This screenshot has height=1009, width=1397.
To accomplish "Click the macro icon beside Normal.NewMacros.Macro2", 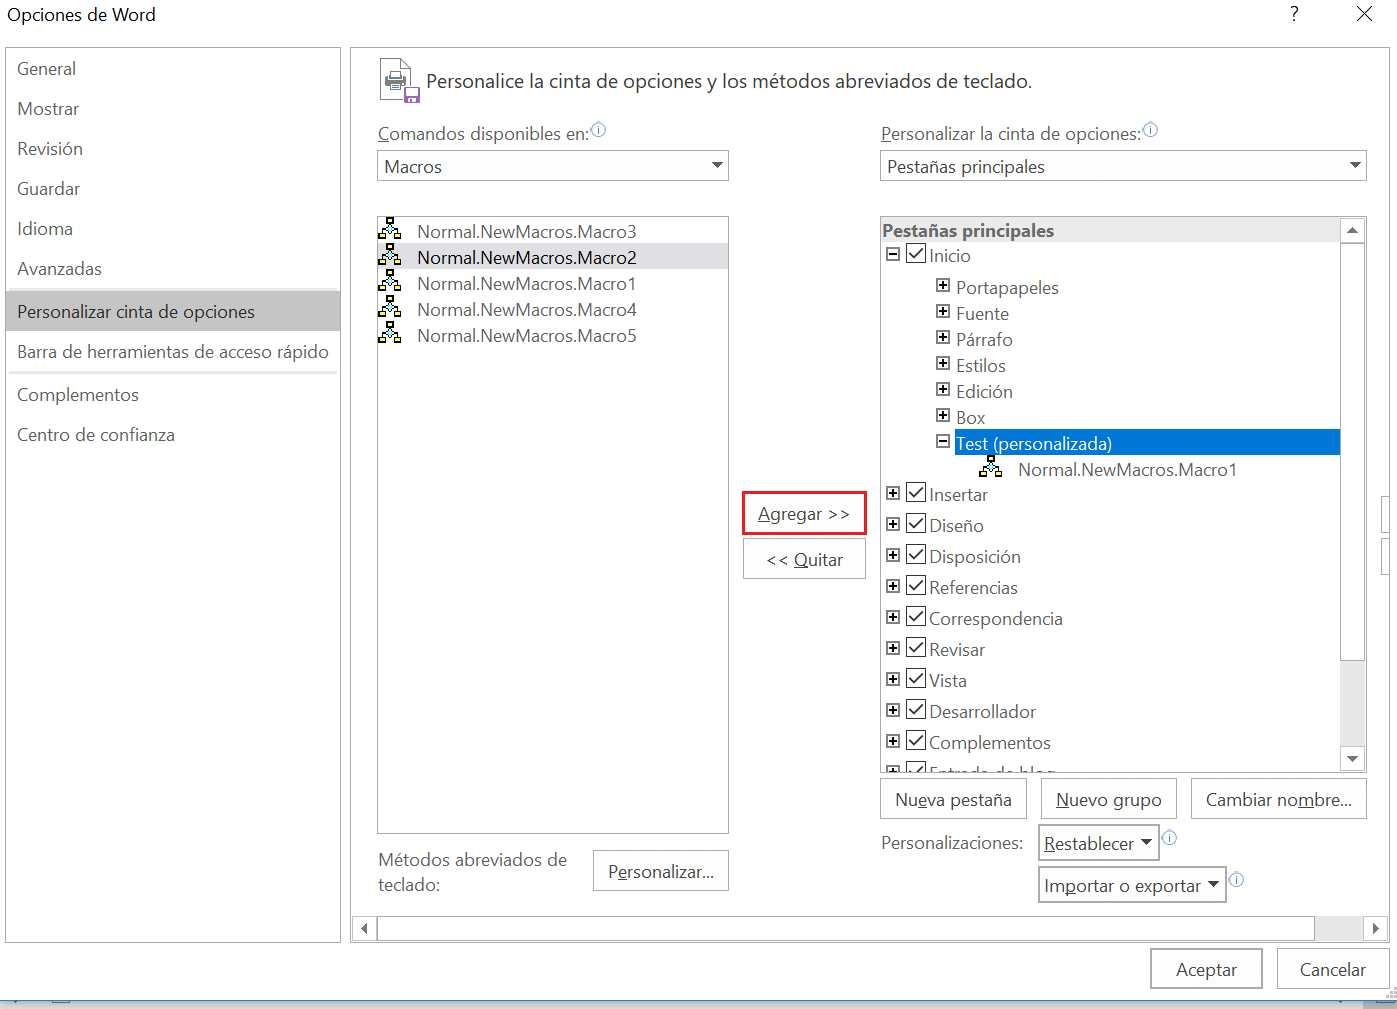I will click(x=390, y=256).
